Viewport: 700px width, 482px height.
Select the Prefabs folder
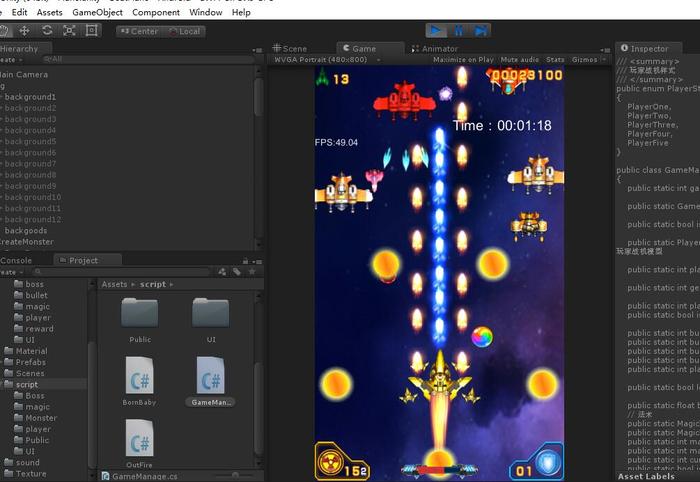coord(25,362)
